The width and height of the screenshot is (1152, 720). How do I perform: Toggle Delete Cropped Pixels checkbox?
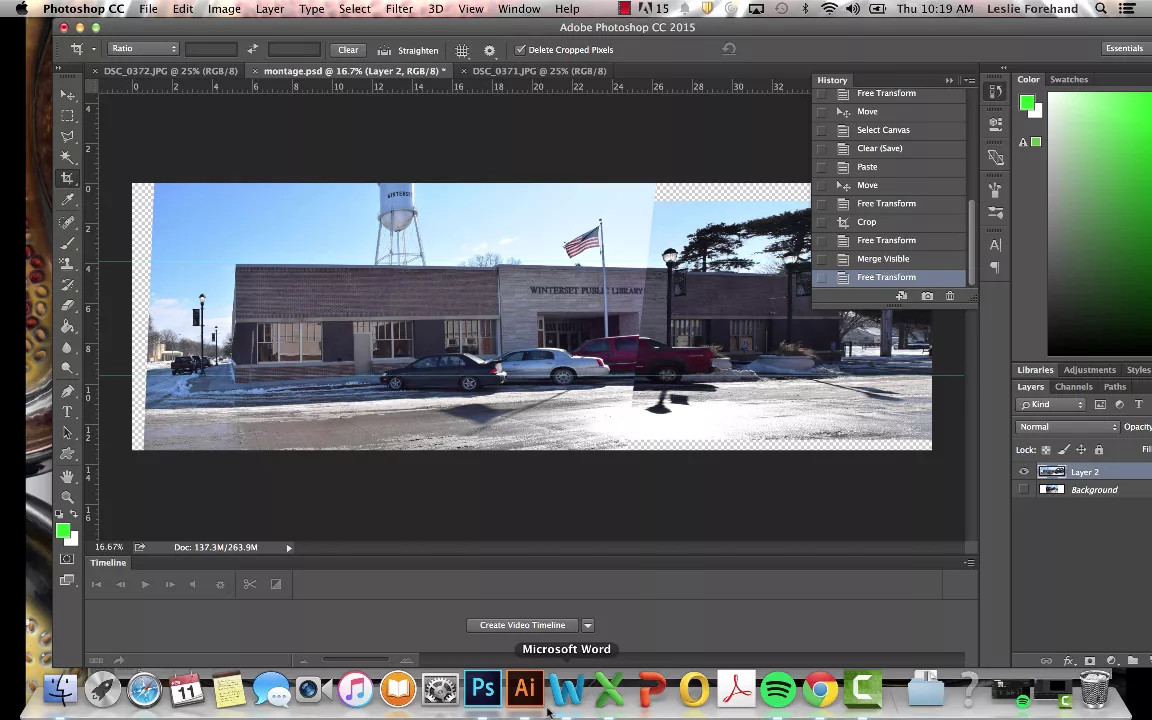(520, 50)
